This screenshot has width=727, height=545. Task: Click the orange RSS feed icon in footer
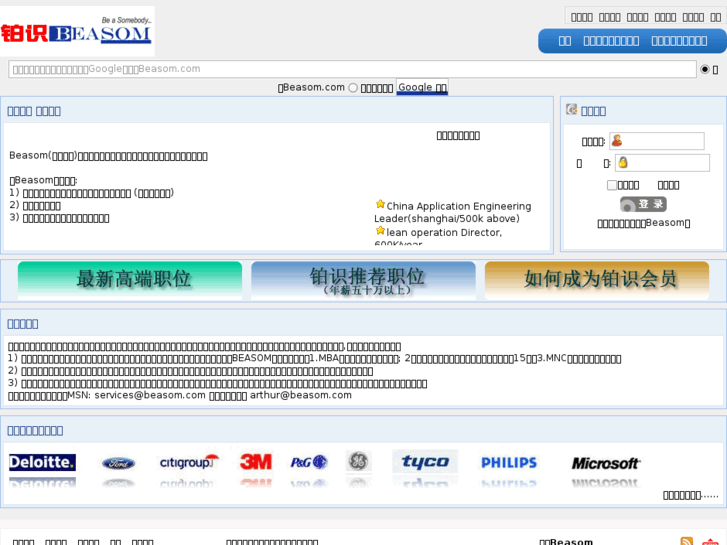[x=687, y=541]
